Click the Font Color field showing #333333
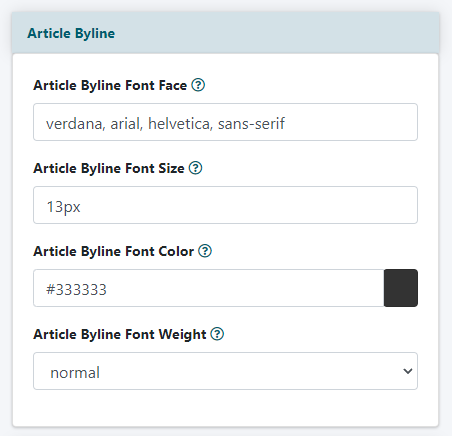This screenshot has width=452, height=436. coord(209,288)
